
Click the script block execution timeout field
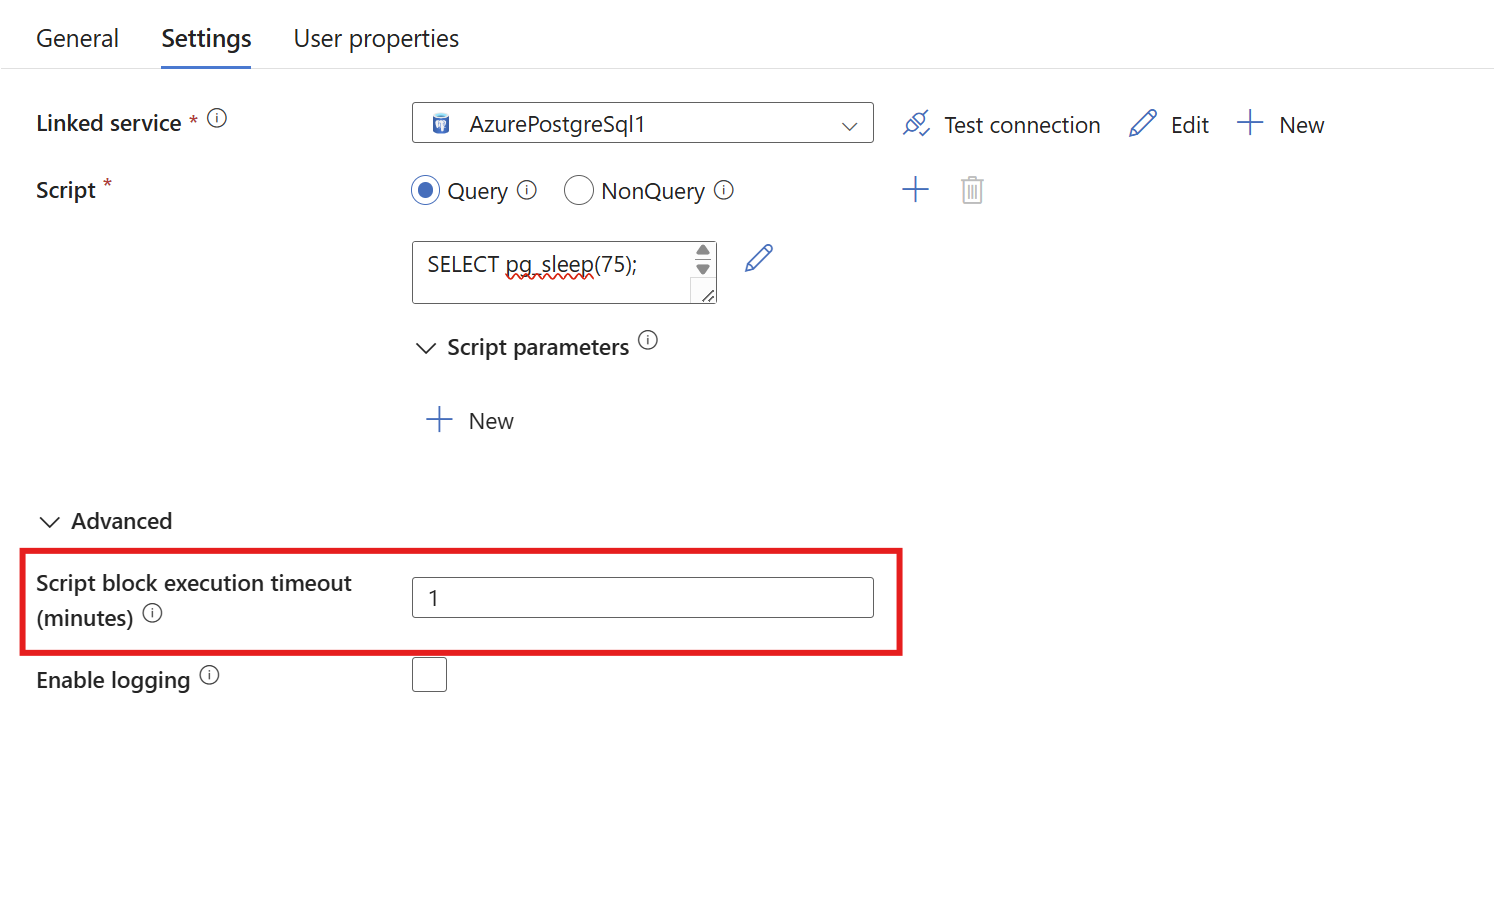[x=642, y=598]
